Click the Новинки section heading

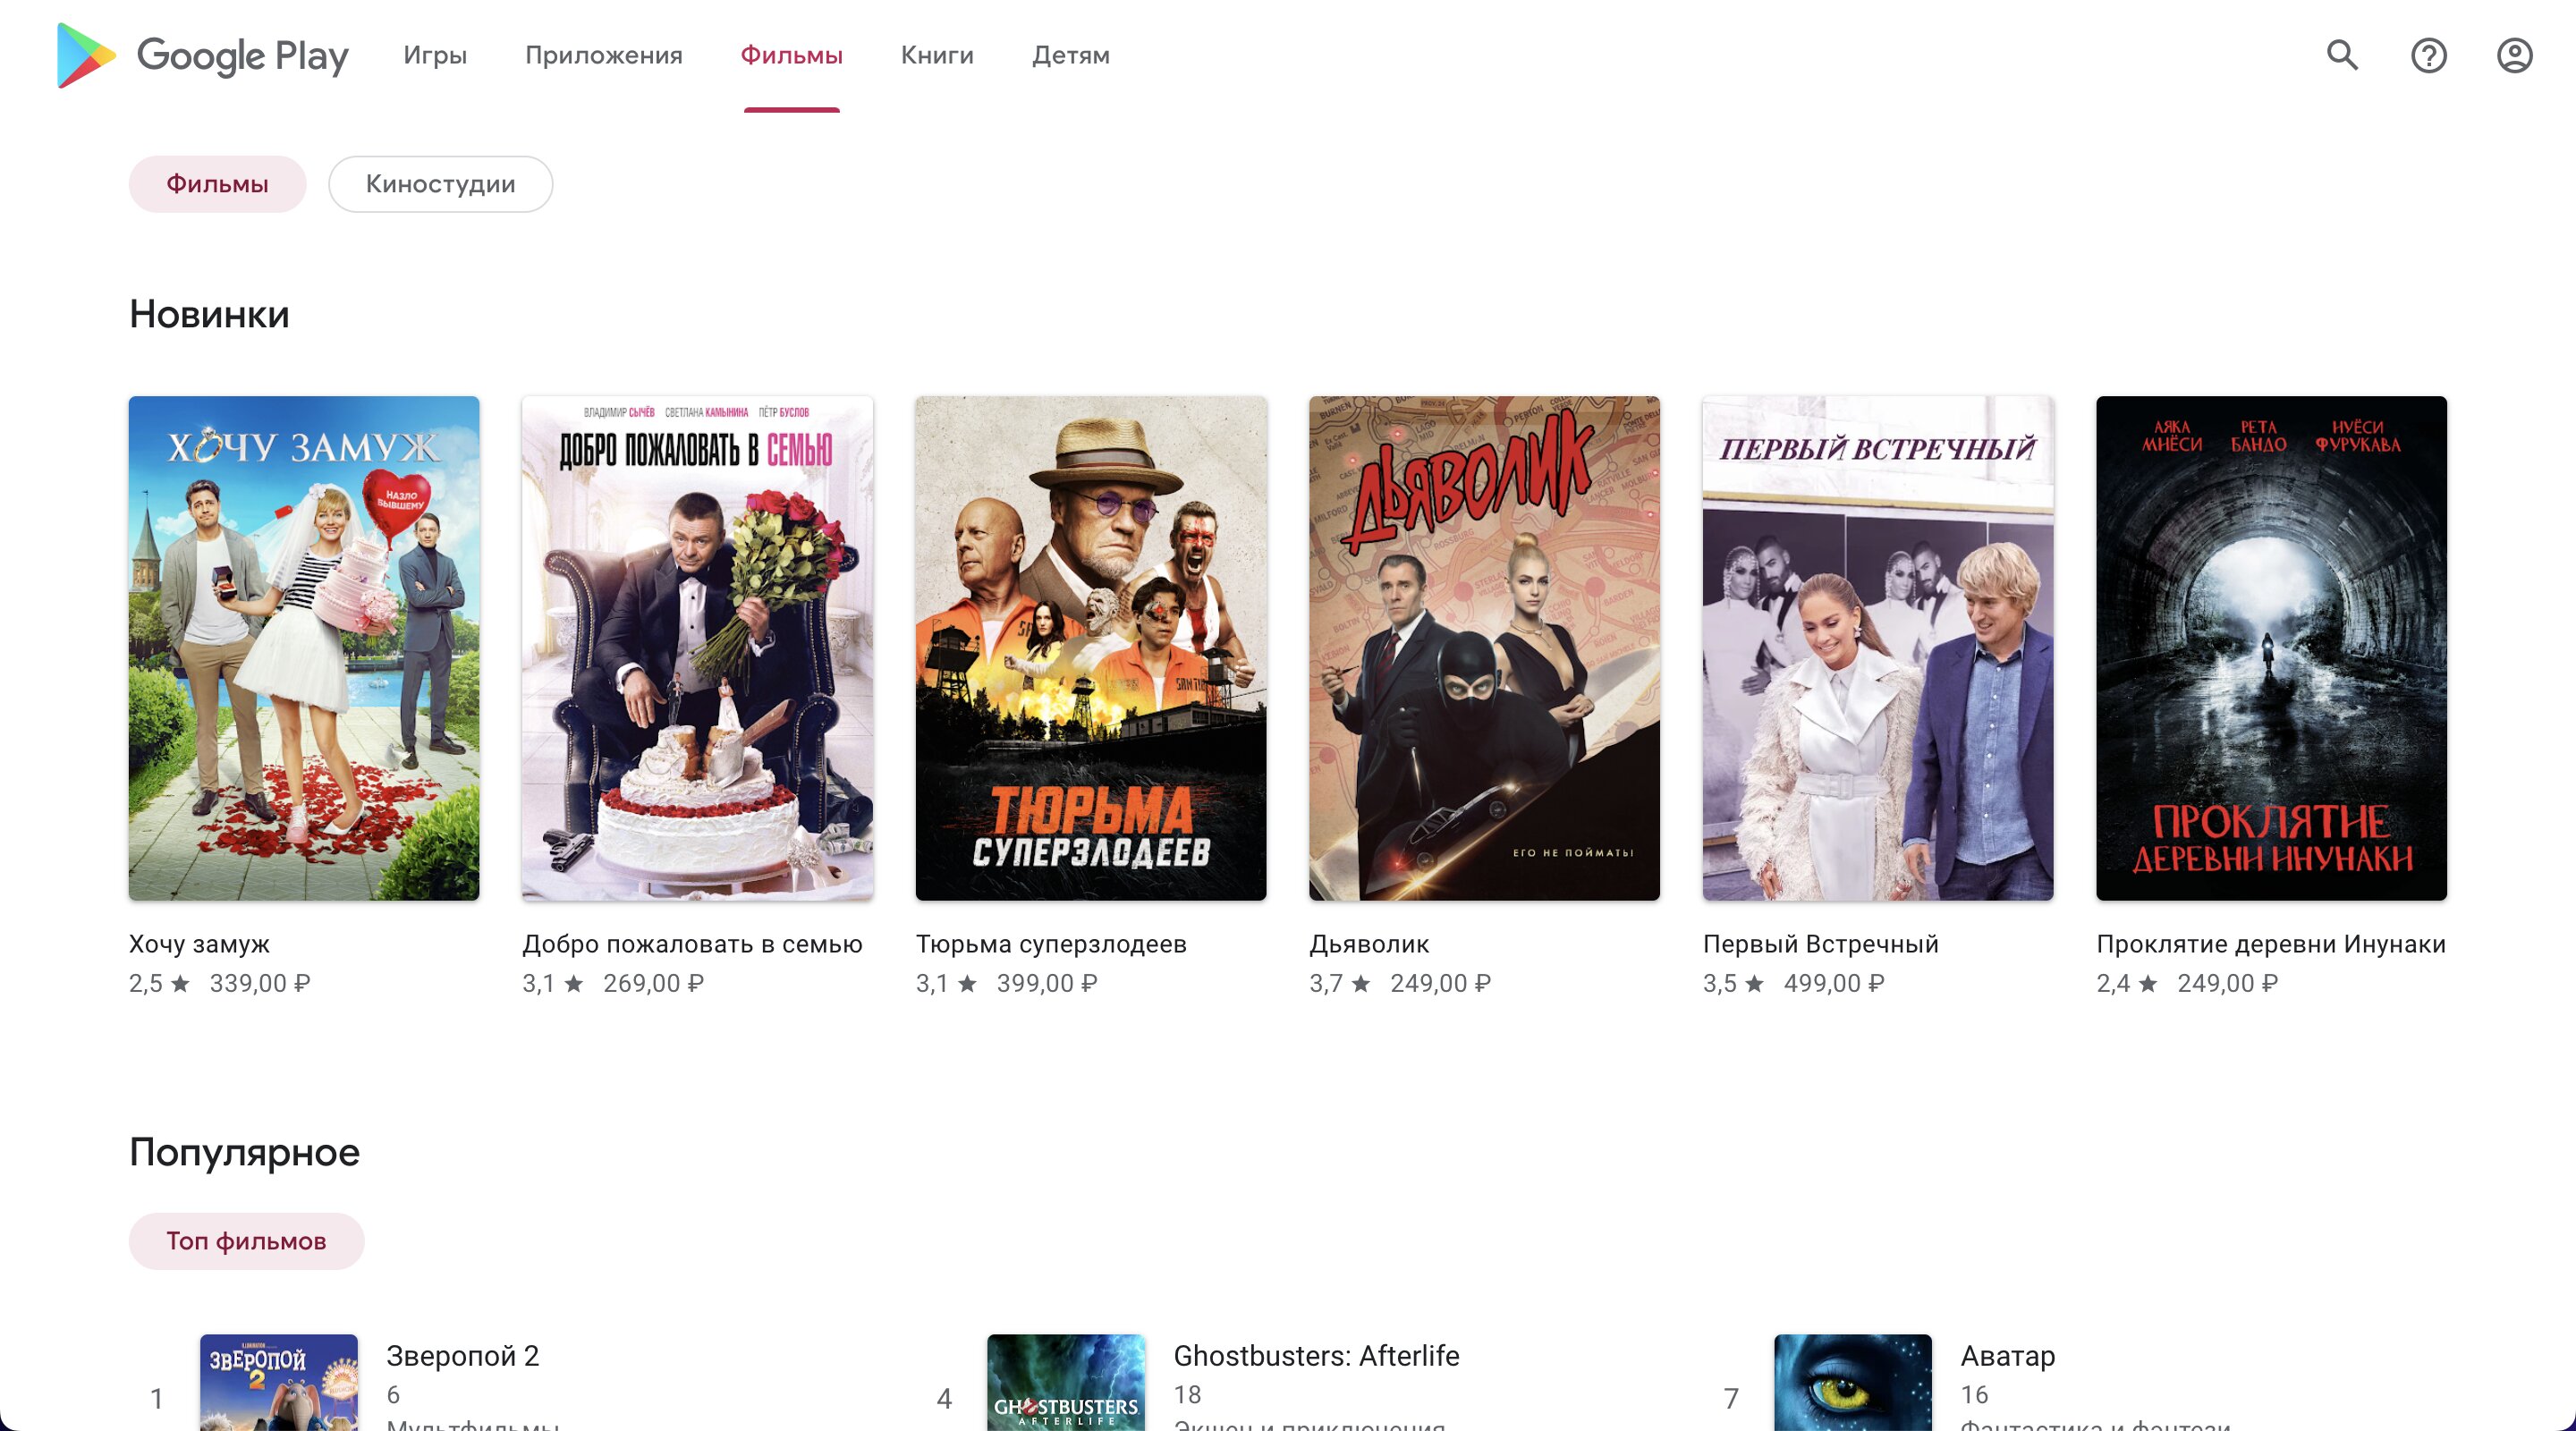click(209, 314)
